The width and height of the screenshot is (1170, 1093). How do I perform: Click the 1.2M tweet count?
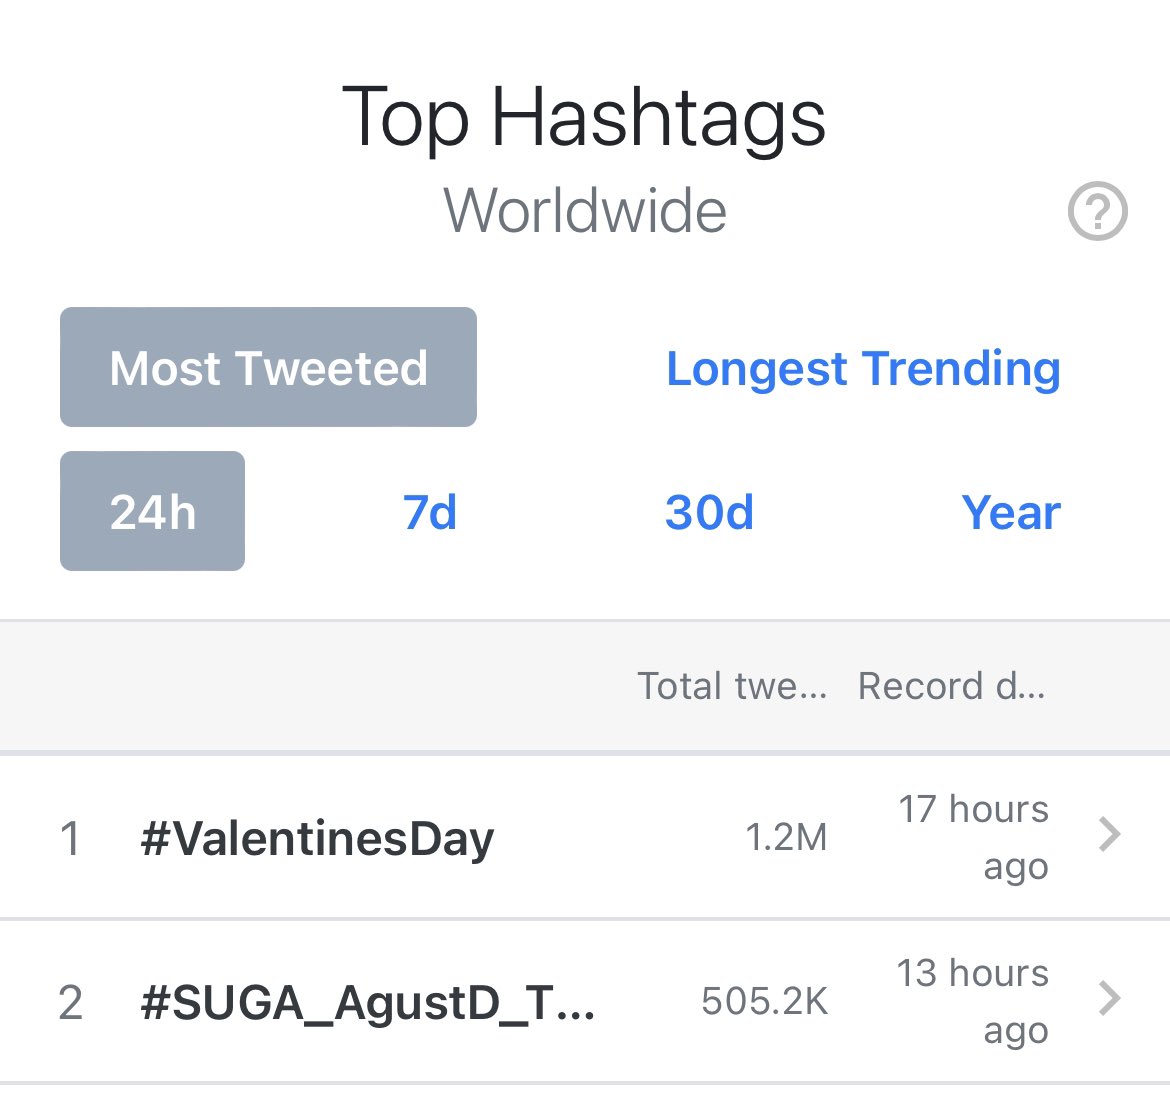point(786,837)
